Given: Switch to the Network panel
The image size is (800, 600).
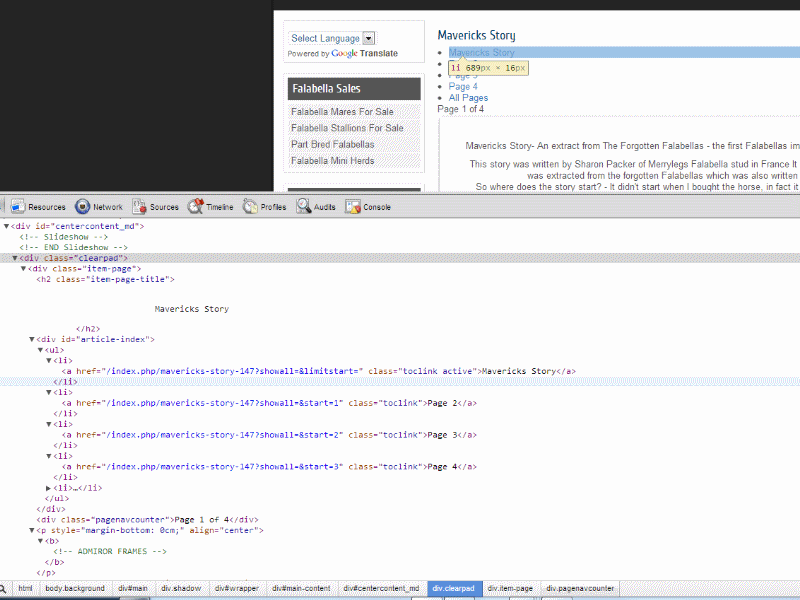Looking at the screenshot, I should pos(99,207).
